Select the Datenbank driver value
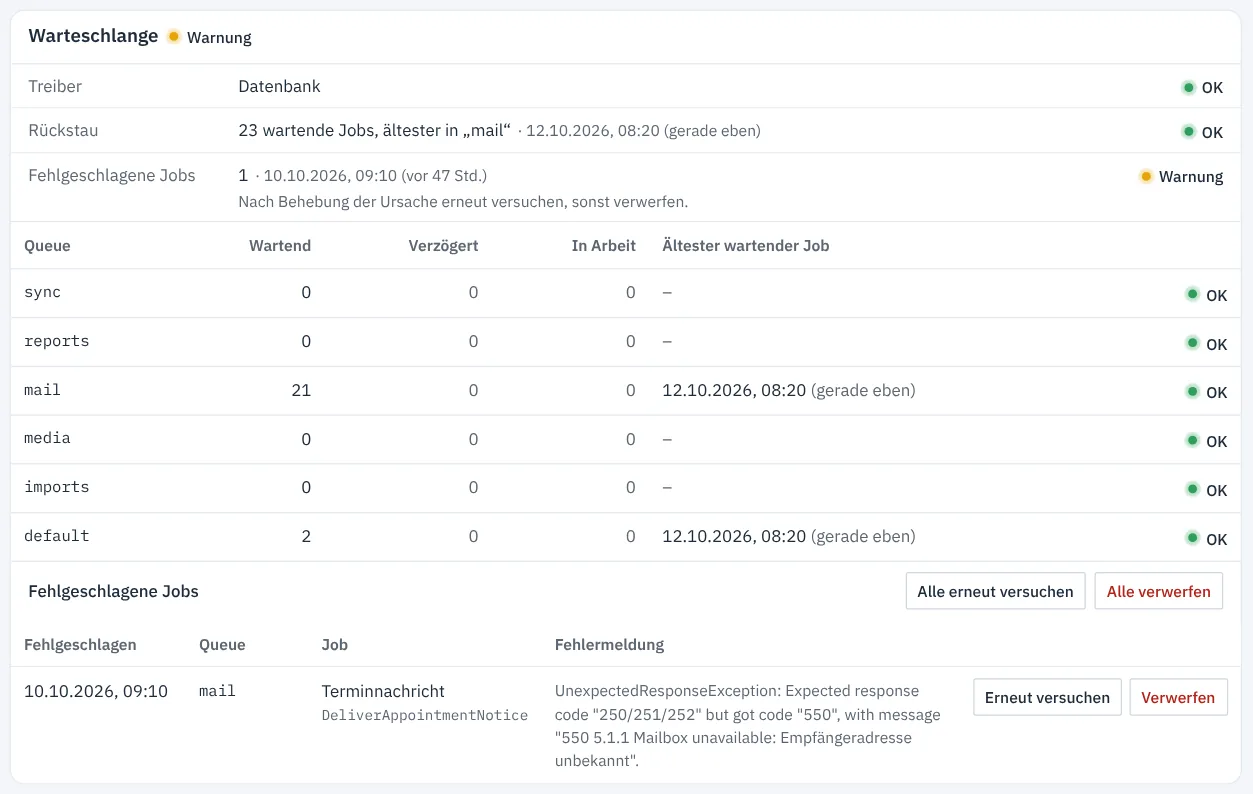 279,86
